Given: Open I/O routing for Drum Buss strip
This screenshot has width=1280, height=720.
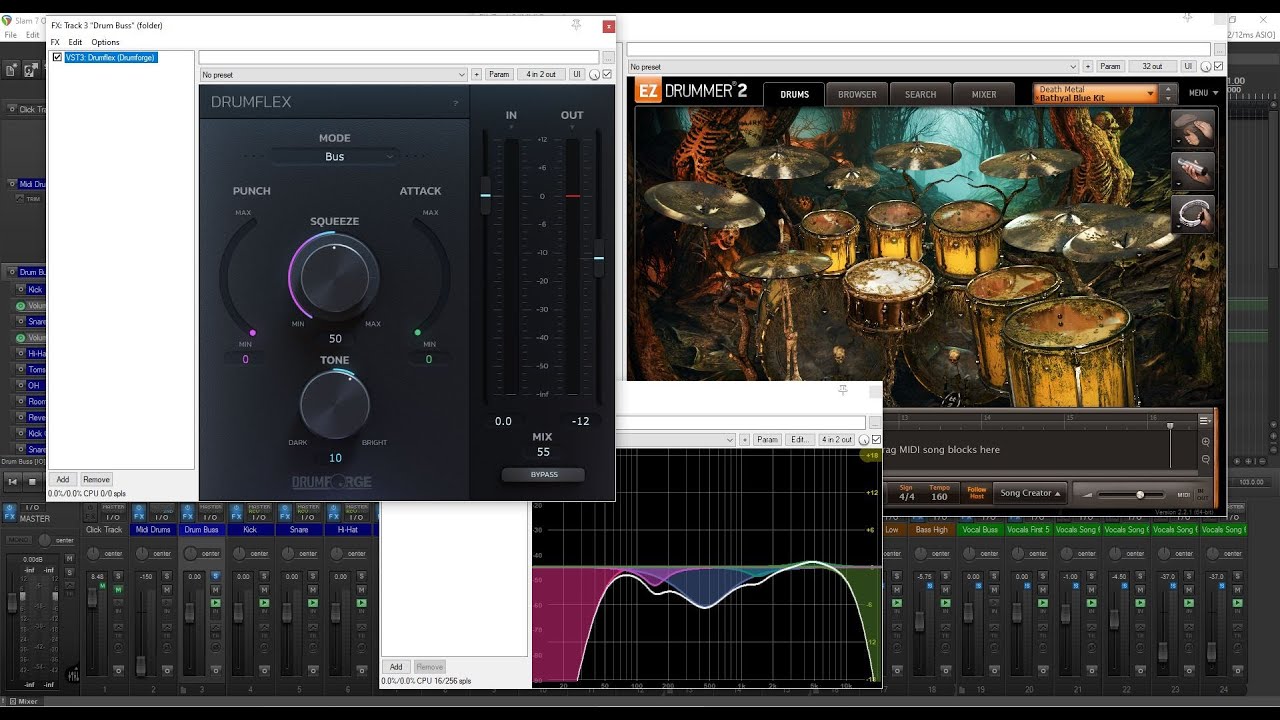Looking at the screenshot, I should [x=210, y=517].
